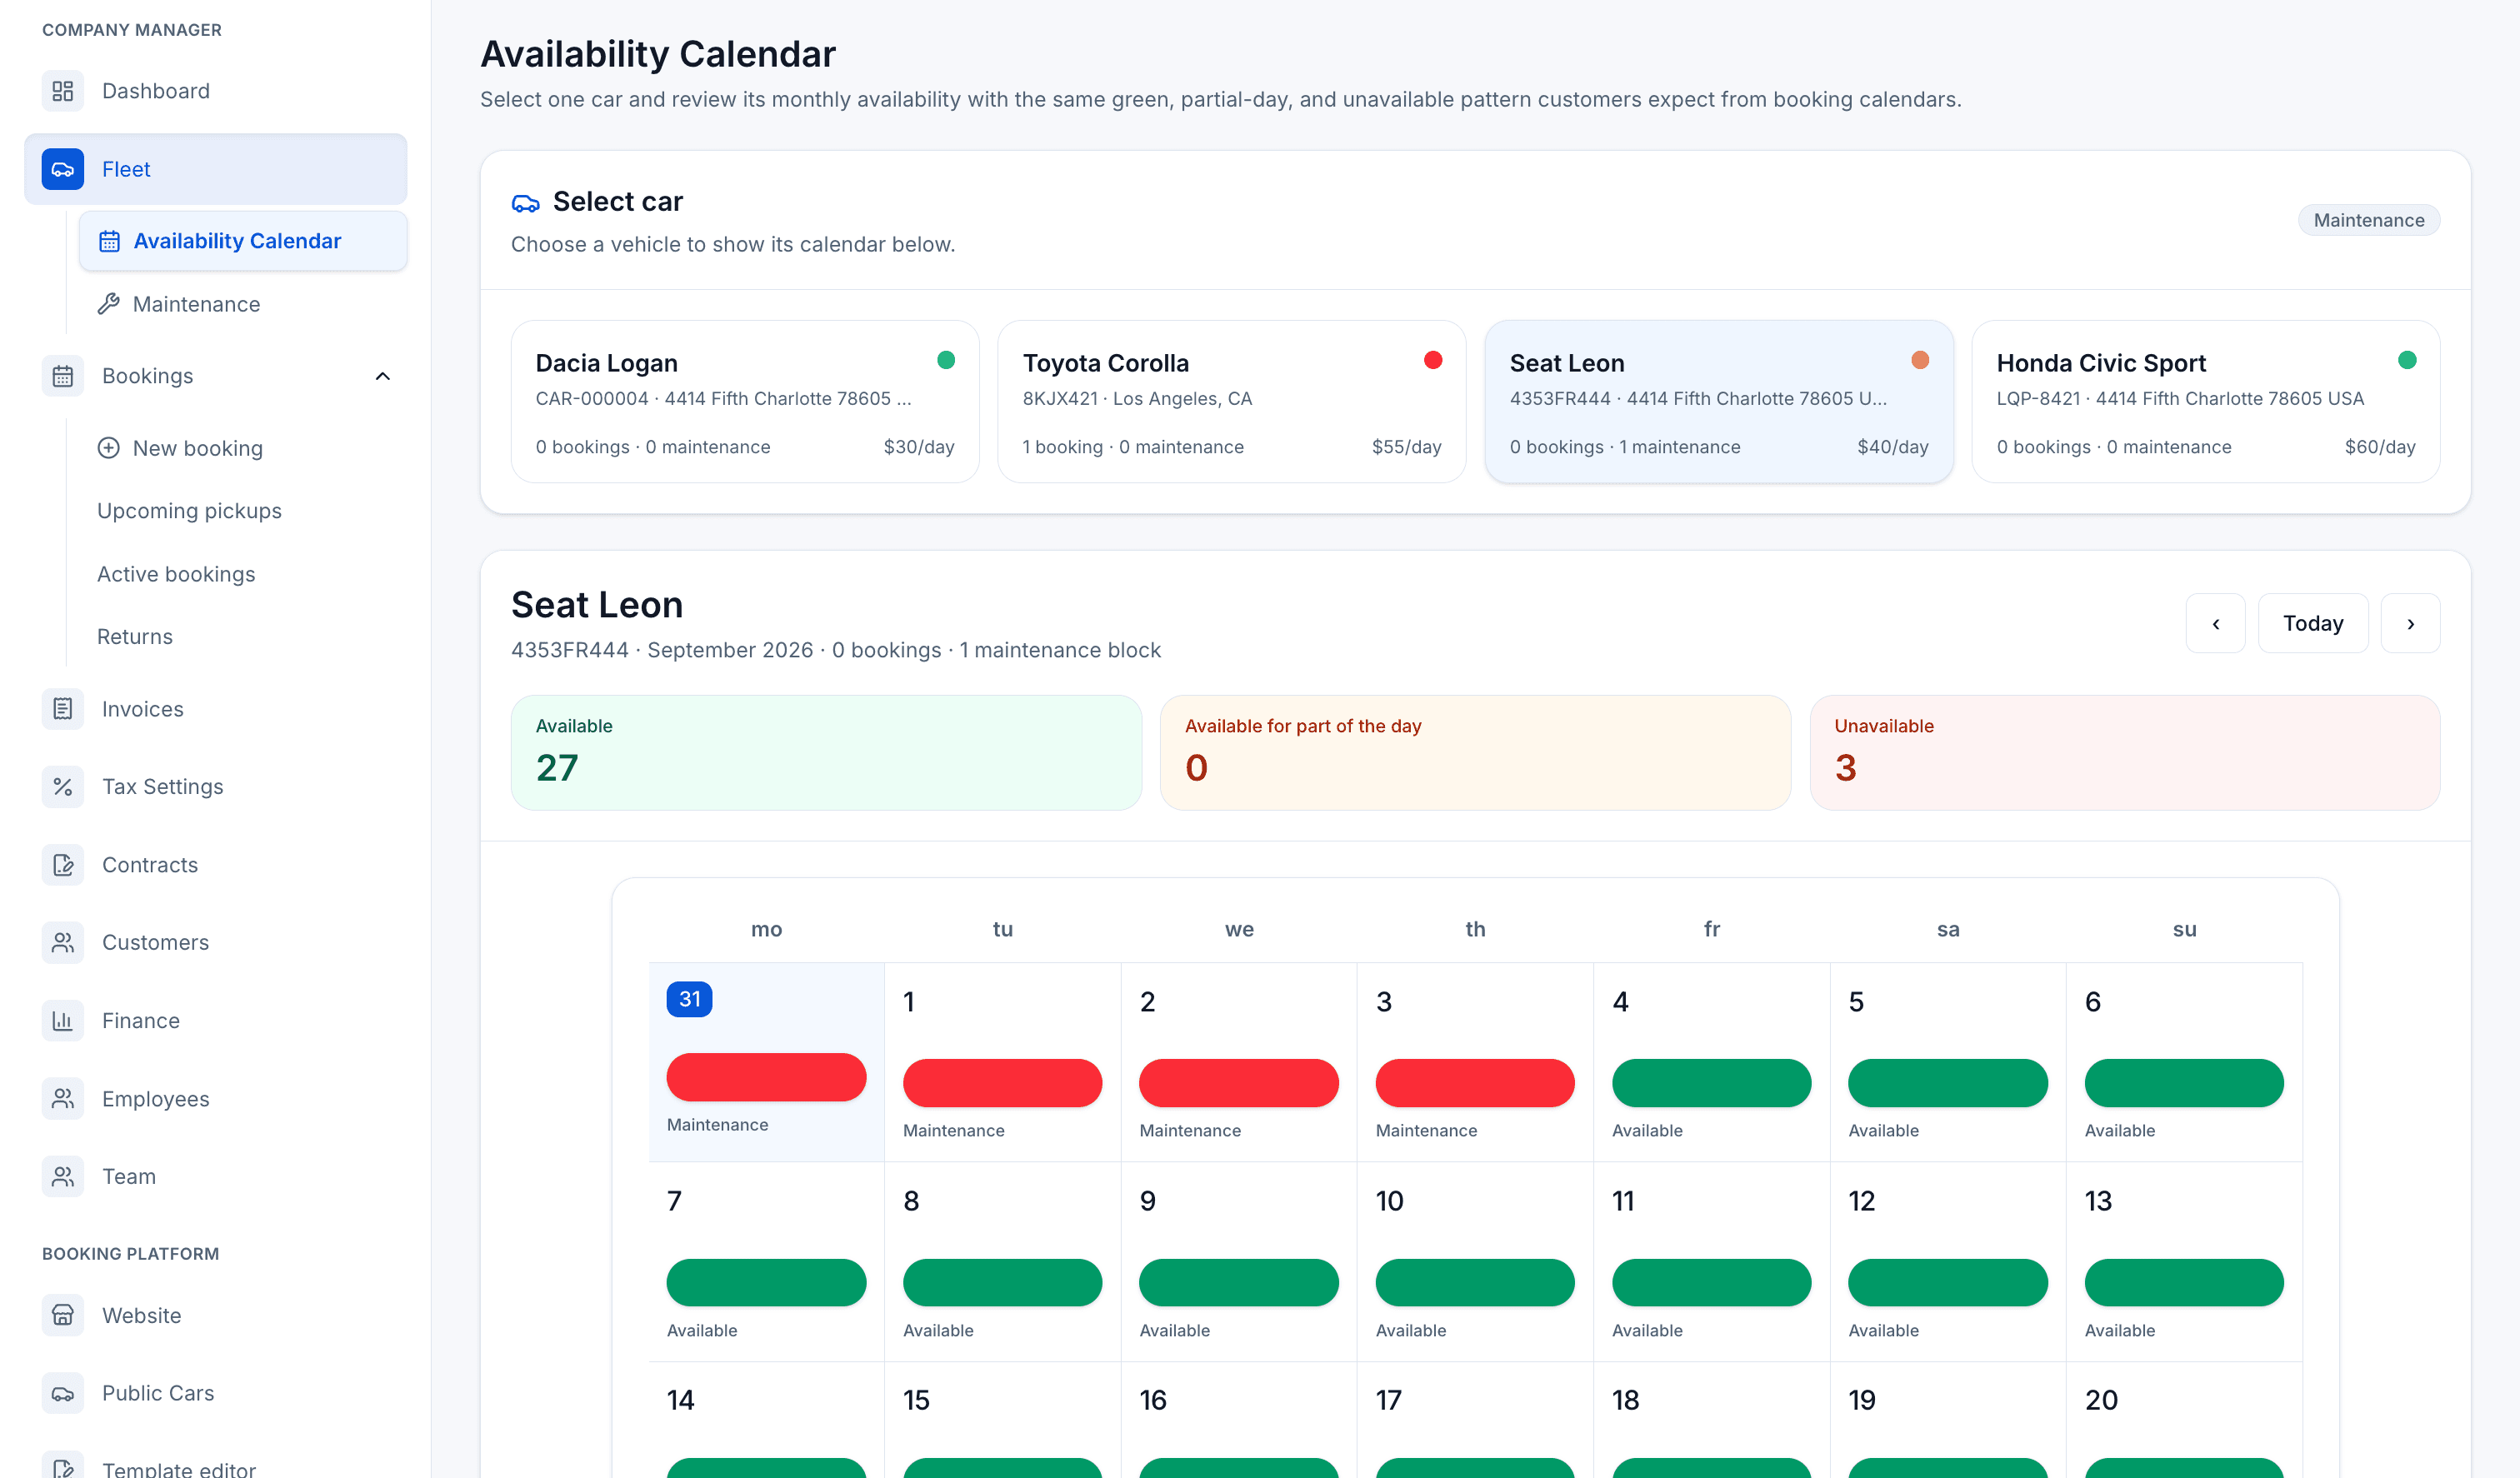The width and height of the screenshot is (2520, 1478).
Task: Click the Employees people icon
Action: (x=62, y=1098)
